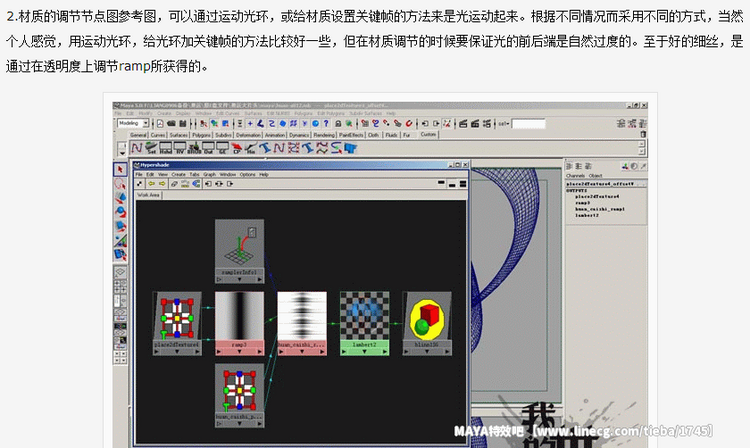Screen dimensions: 750x448
Task: Expand ramp3 node center triangle menu
Action: pos(239,351)
